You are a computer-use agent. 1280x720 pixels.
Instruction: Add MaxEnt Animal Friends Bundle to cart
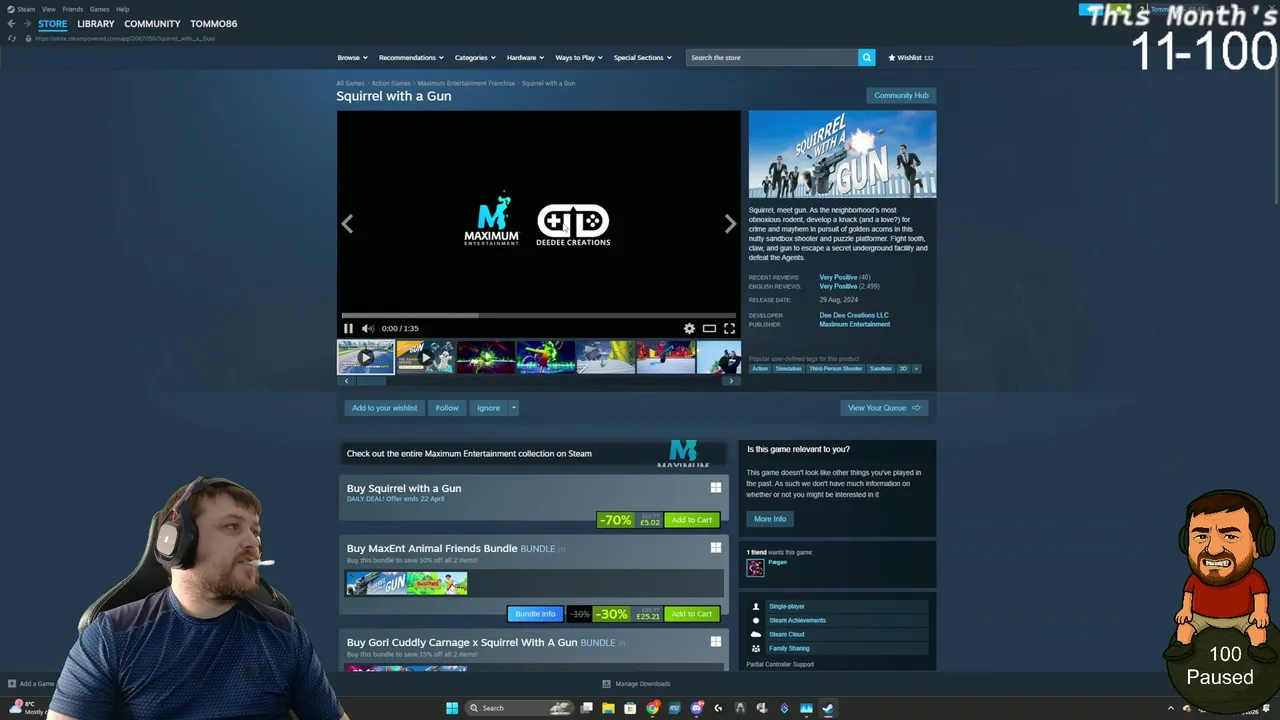691,614
